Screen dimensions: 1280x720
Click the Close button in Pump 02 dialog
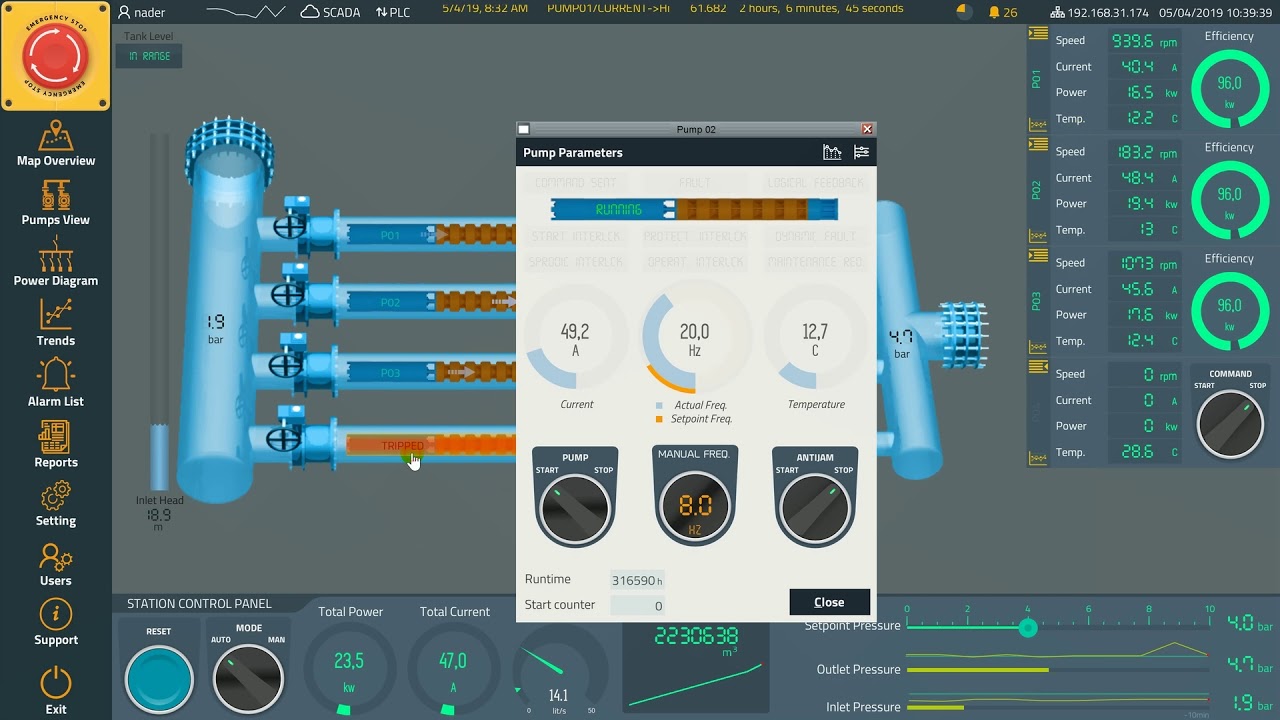829,602
